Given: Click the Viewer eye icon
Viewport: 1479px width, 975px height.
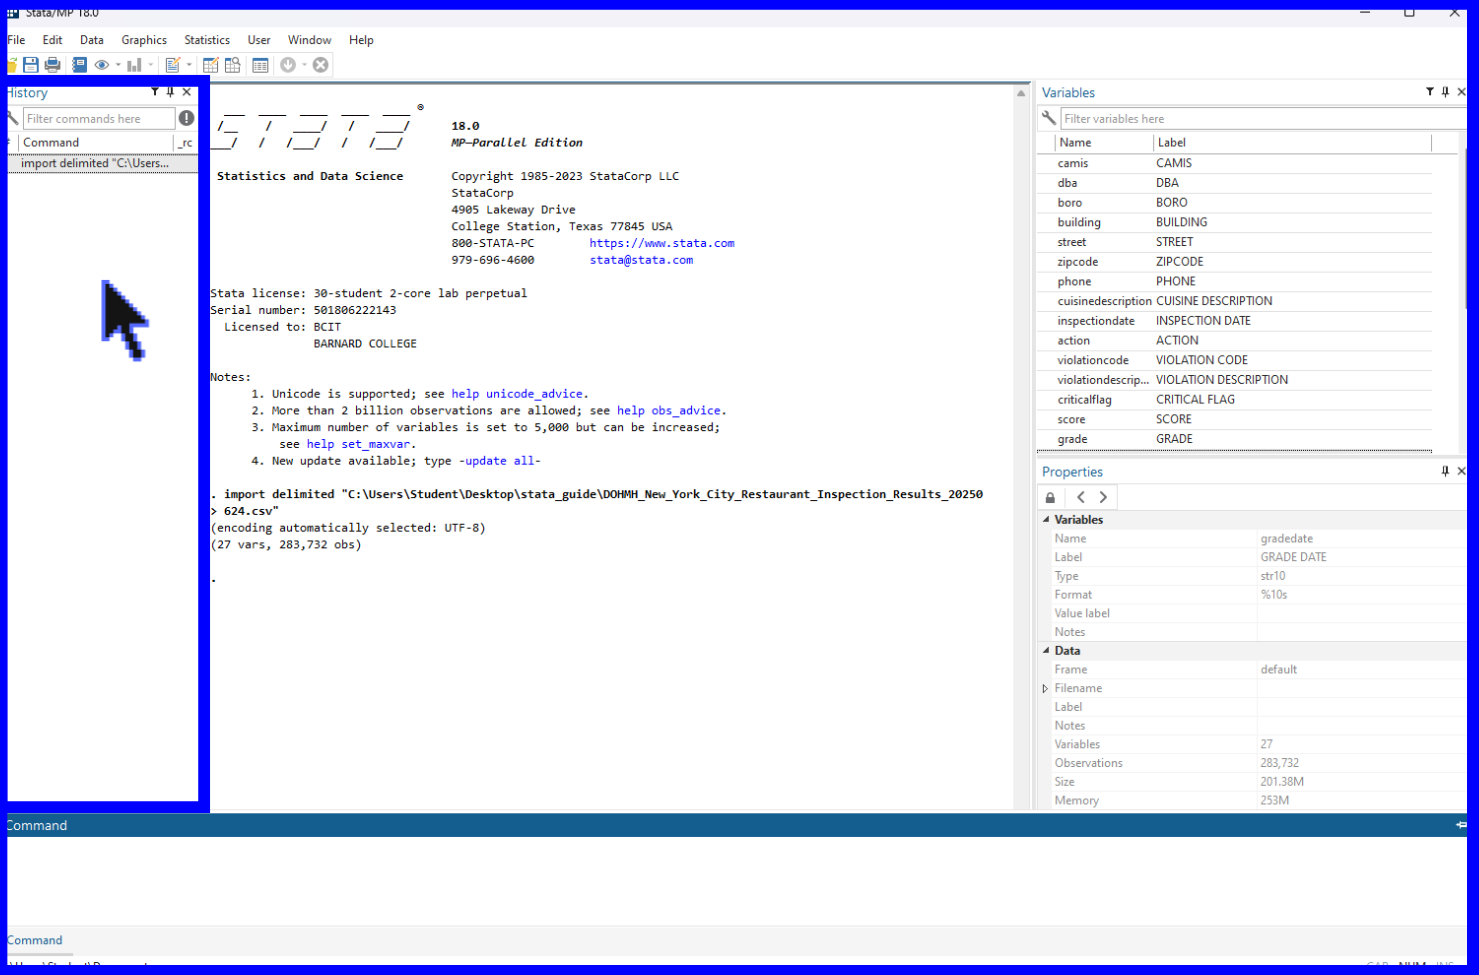Looking at the screenshot, I should (102, 65).
